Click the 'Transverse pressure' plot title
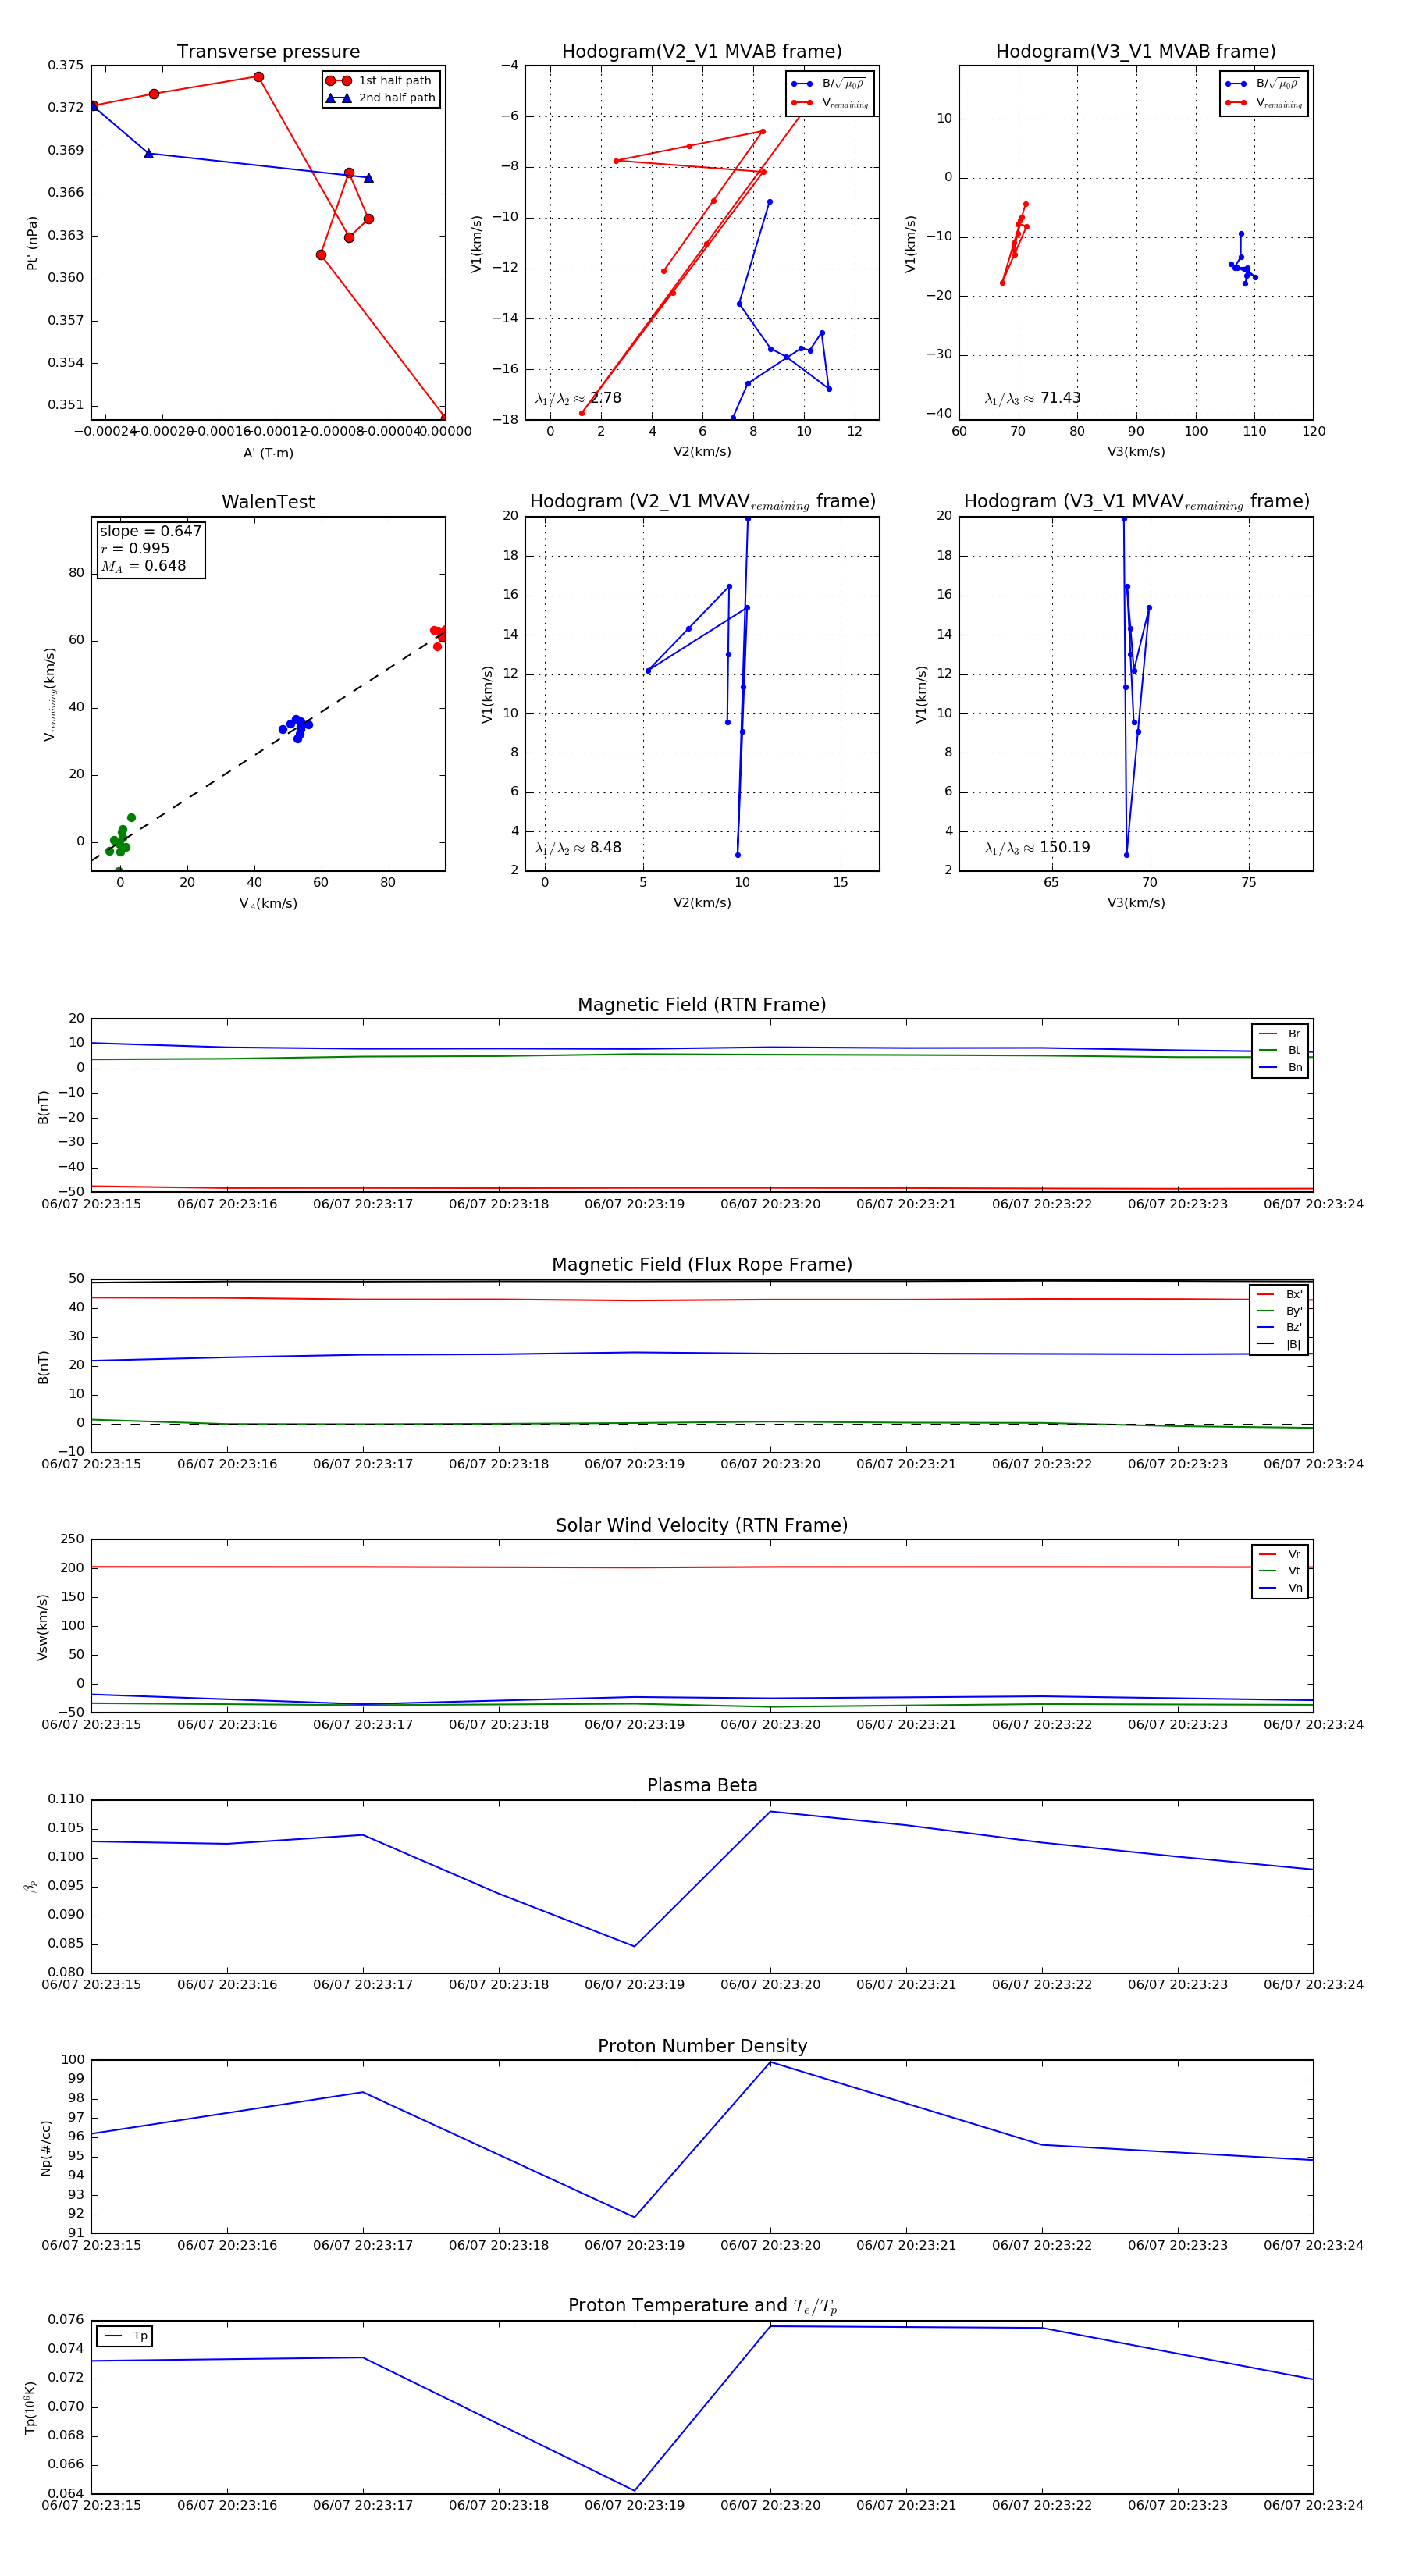 point(268,52)
